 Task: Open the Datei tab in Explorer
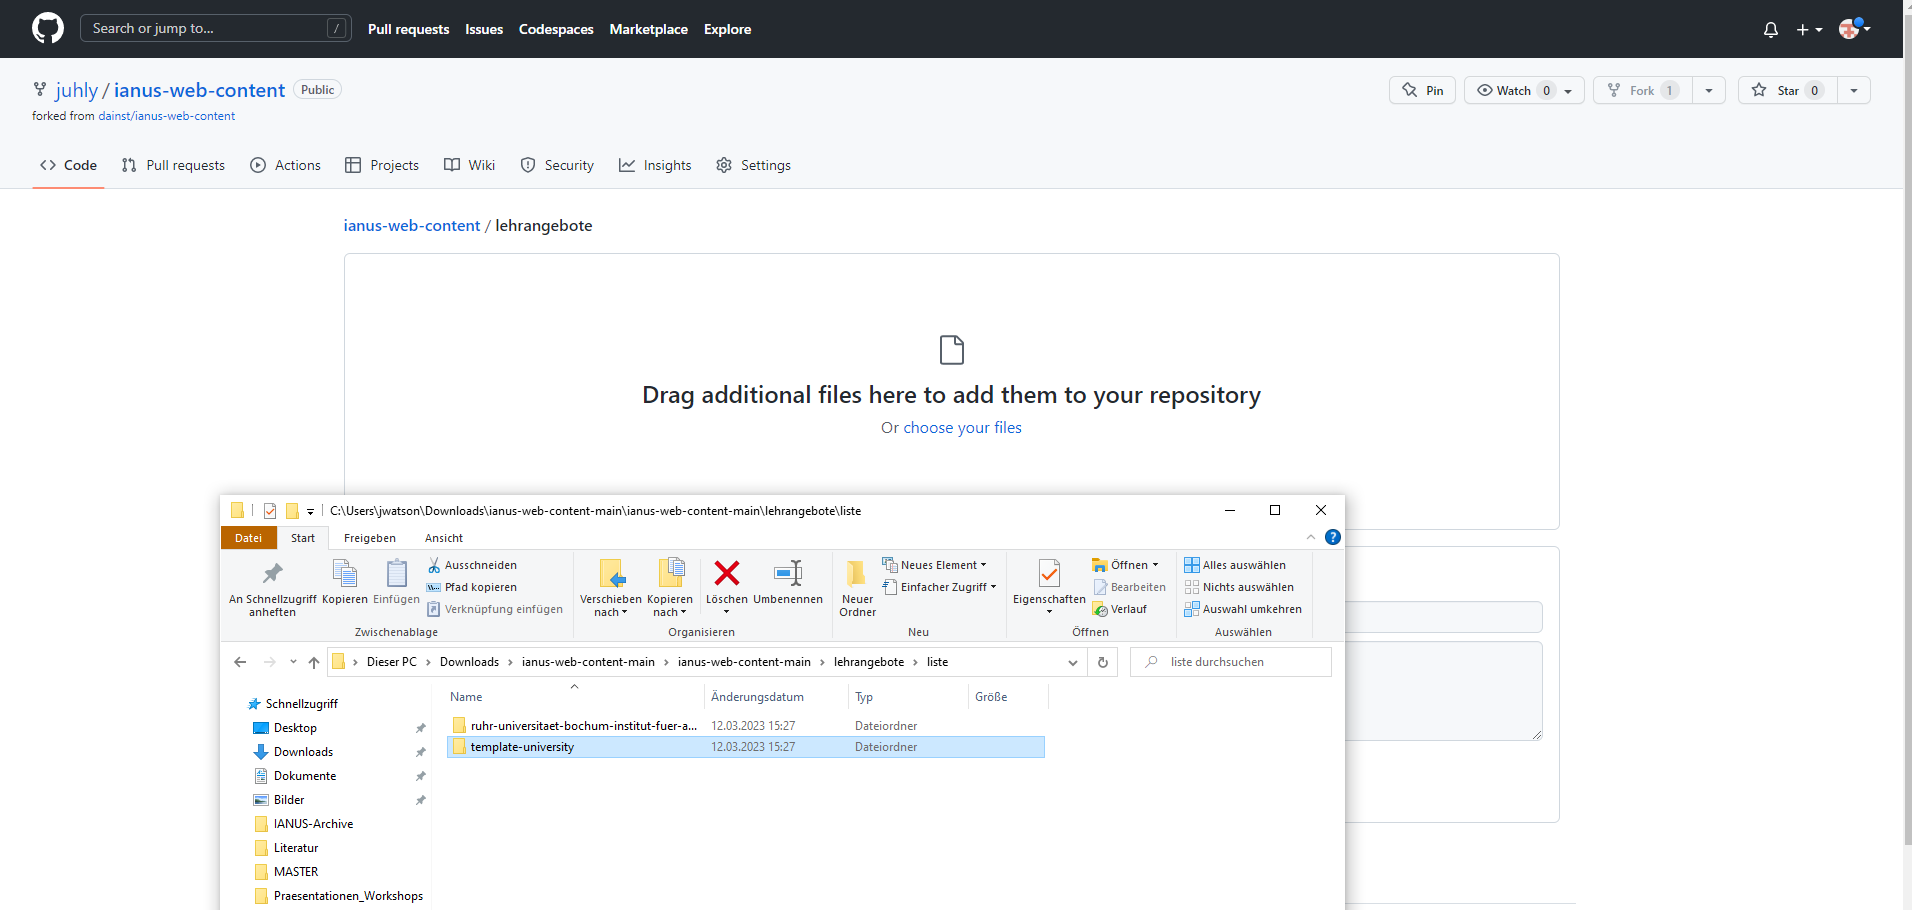(248, 538)
